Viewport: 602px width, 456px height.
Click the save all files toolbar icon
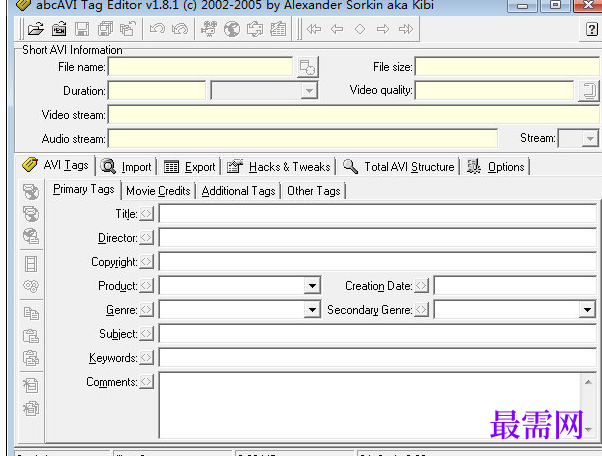pyautogui.click(x=105, y=29)
